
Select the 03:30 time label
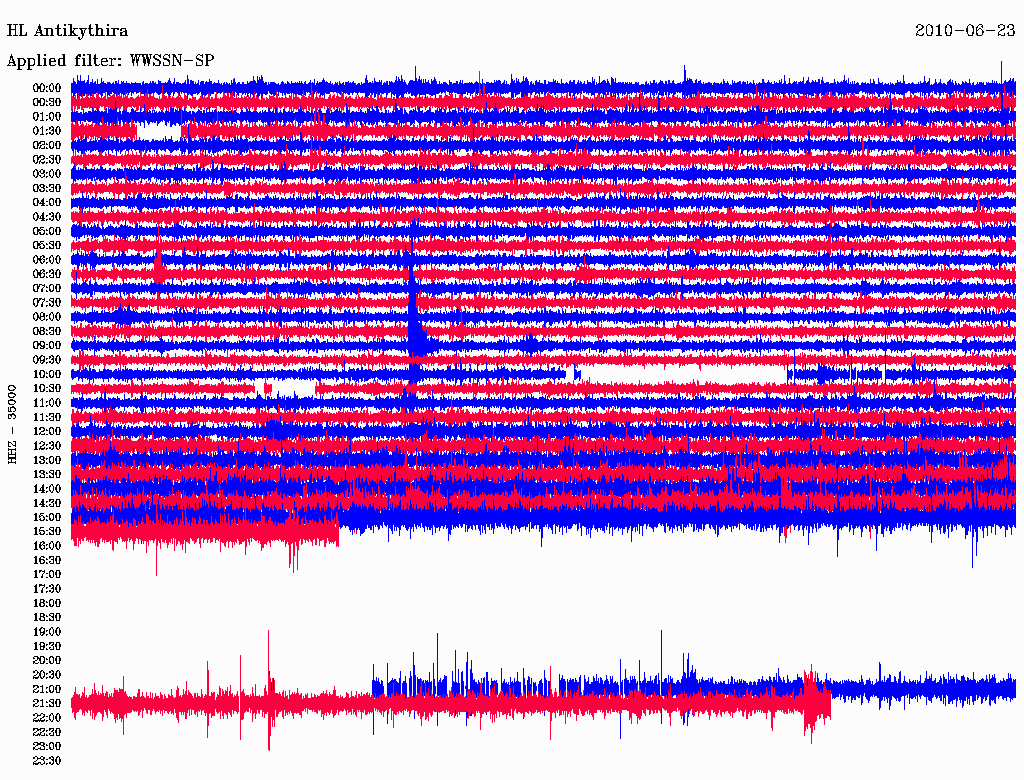coord(47,188)
